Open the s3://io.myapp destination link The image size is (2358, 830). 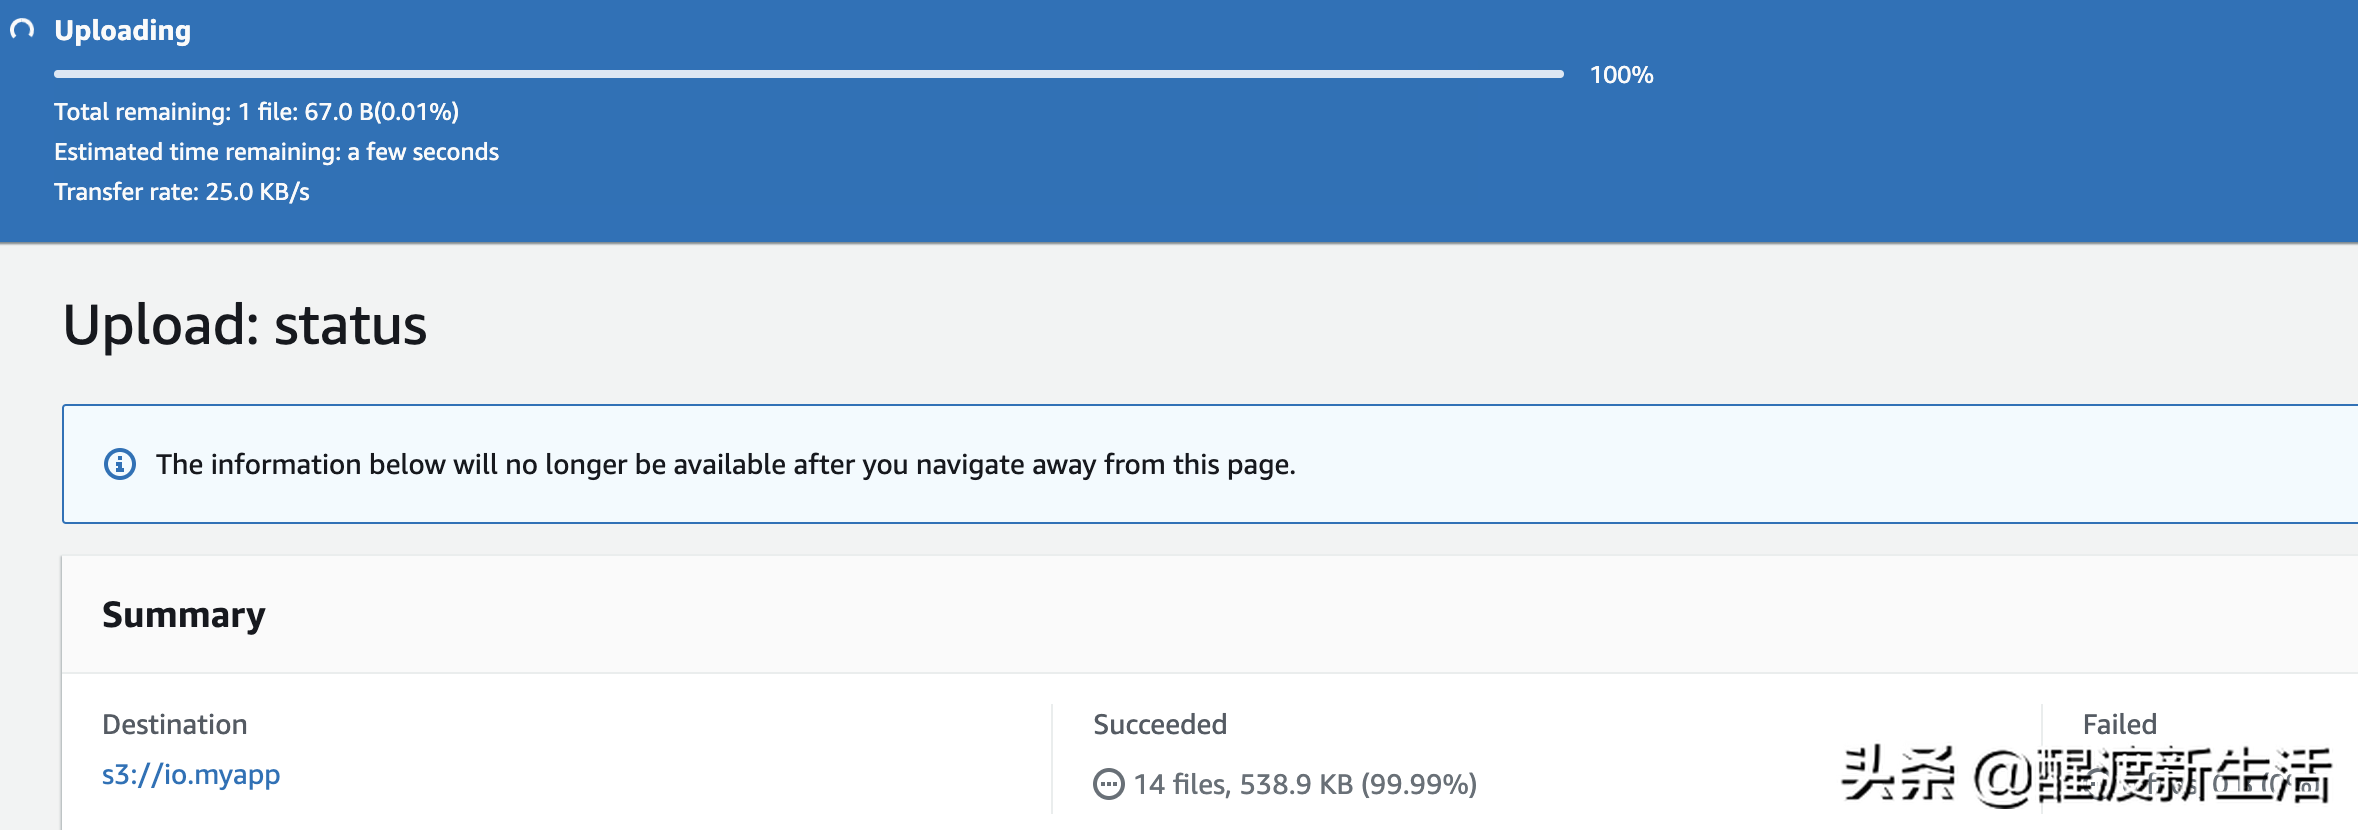(x=191, y=775)
